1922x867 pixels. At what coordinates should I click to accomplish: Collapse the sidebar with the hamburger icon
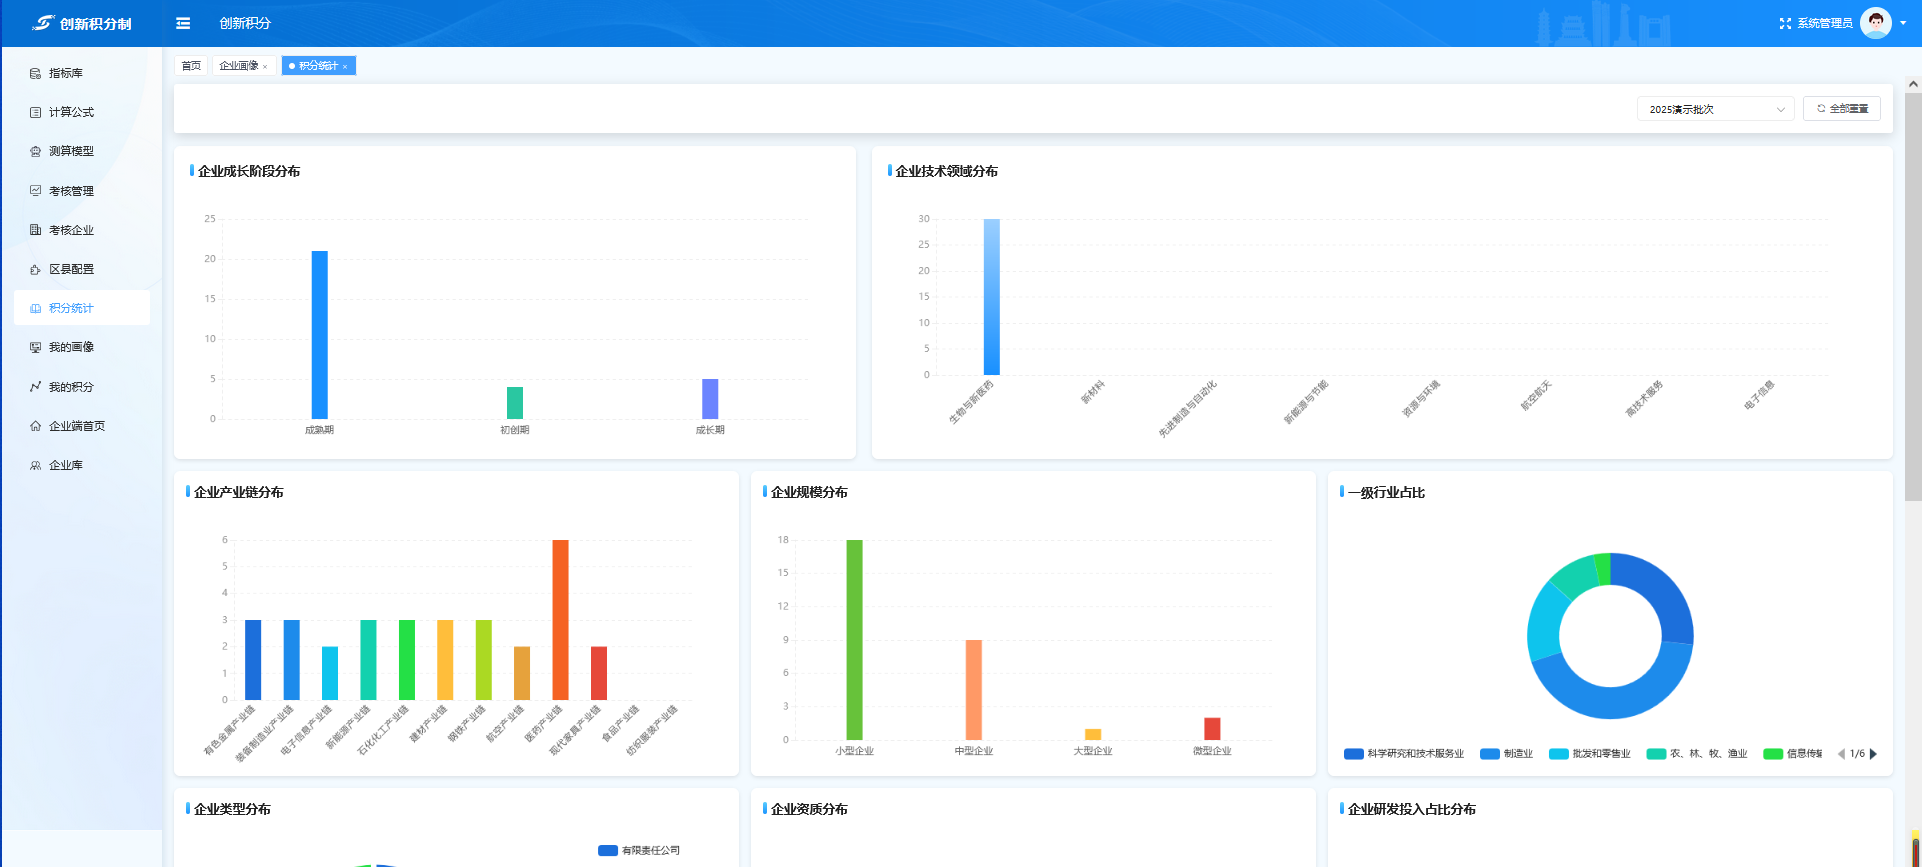(x=183, y=23)
